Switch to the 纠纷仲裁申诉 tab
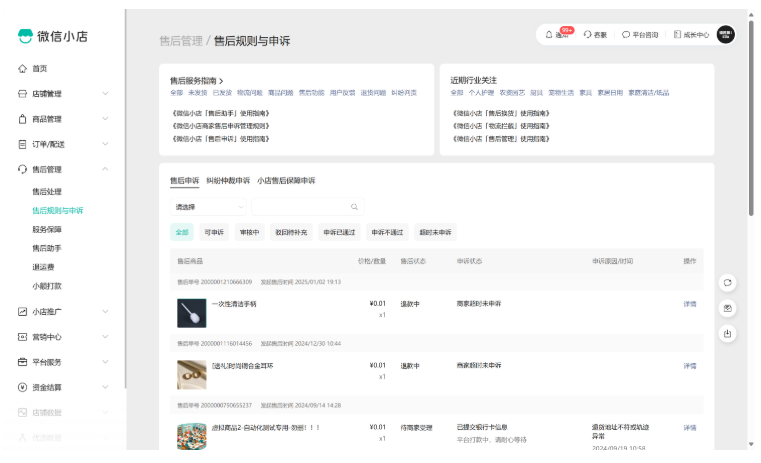This screenshot has width=761, height=463. point(228,181)
